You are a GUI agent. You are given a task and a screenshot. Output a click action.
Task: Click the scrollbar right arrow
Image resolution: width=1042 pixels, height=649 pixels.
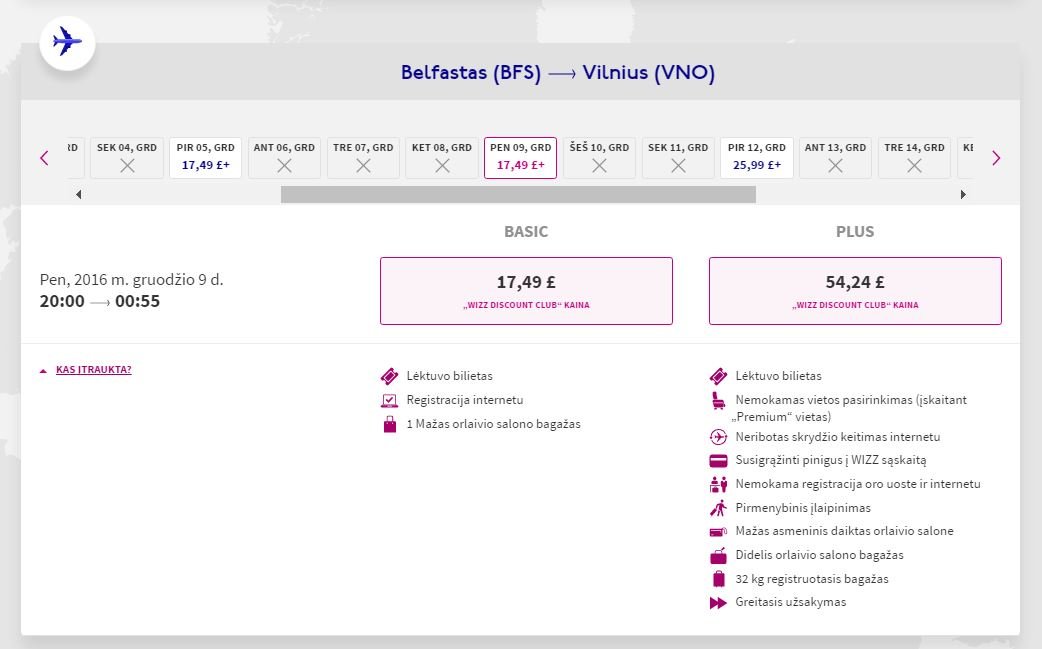click(x=963, y=195)
